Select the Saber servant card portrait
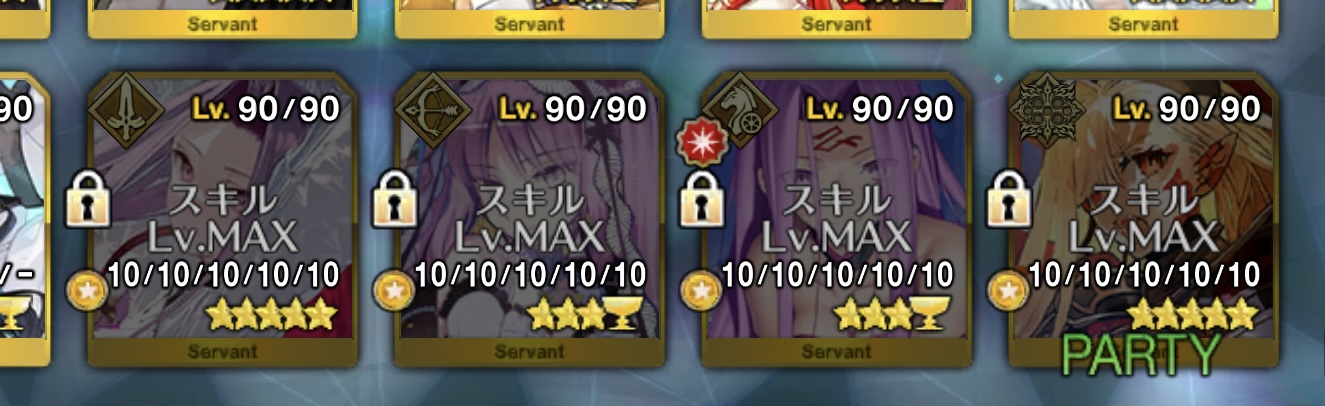 pyautogui.click(x=222, y=212)
